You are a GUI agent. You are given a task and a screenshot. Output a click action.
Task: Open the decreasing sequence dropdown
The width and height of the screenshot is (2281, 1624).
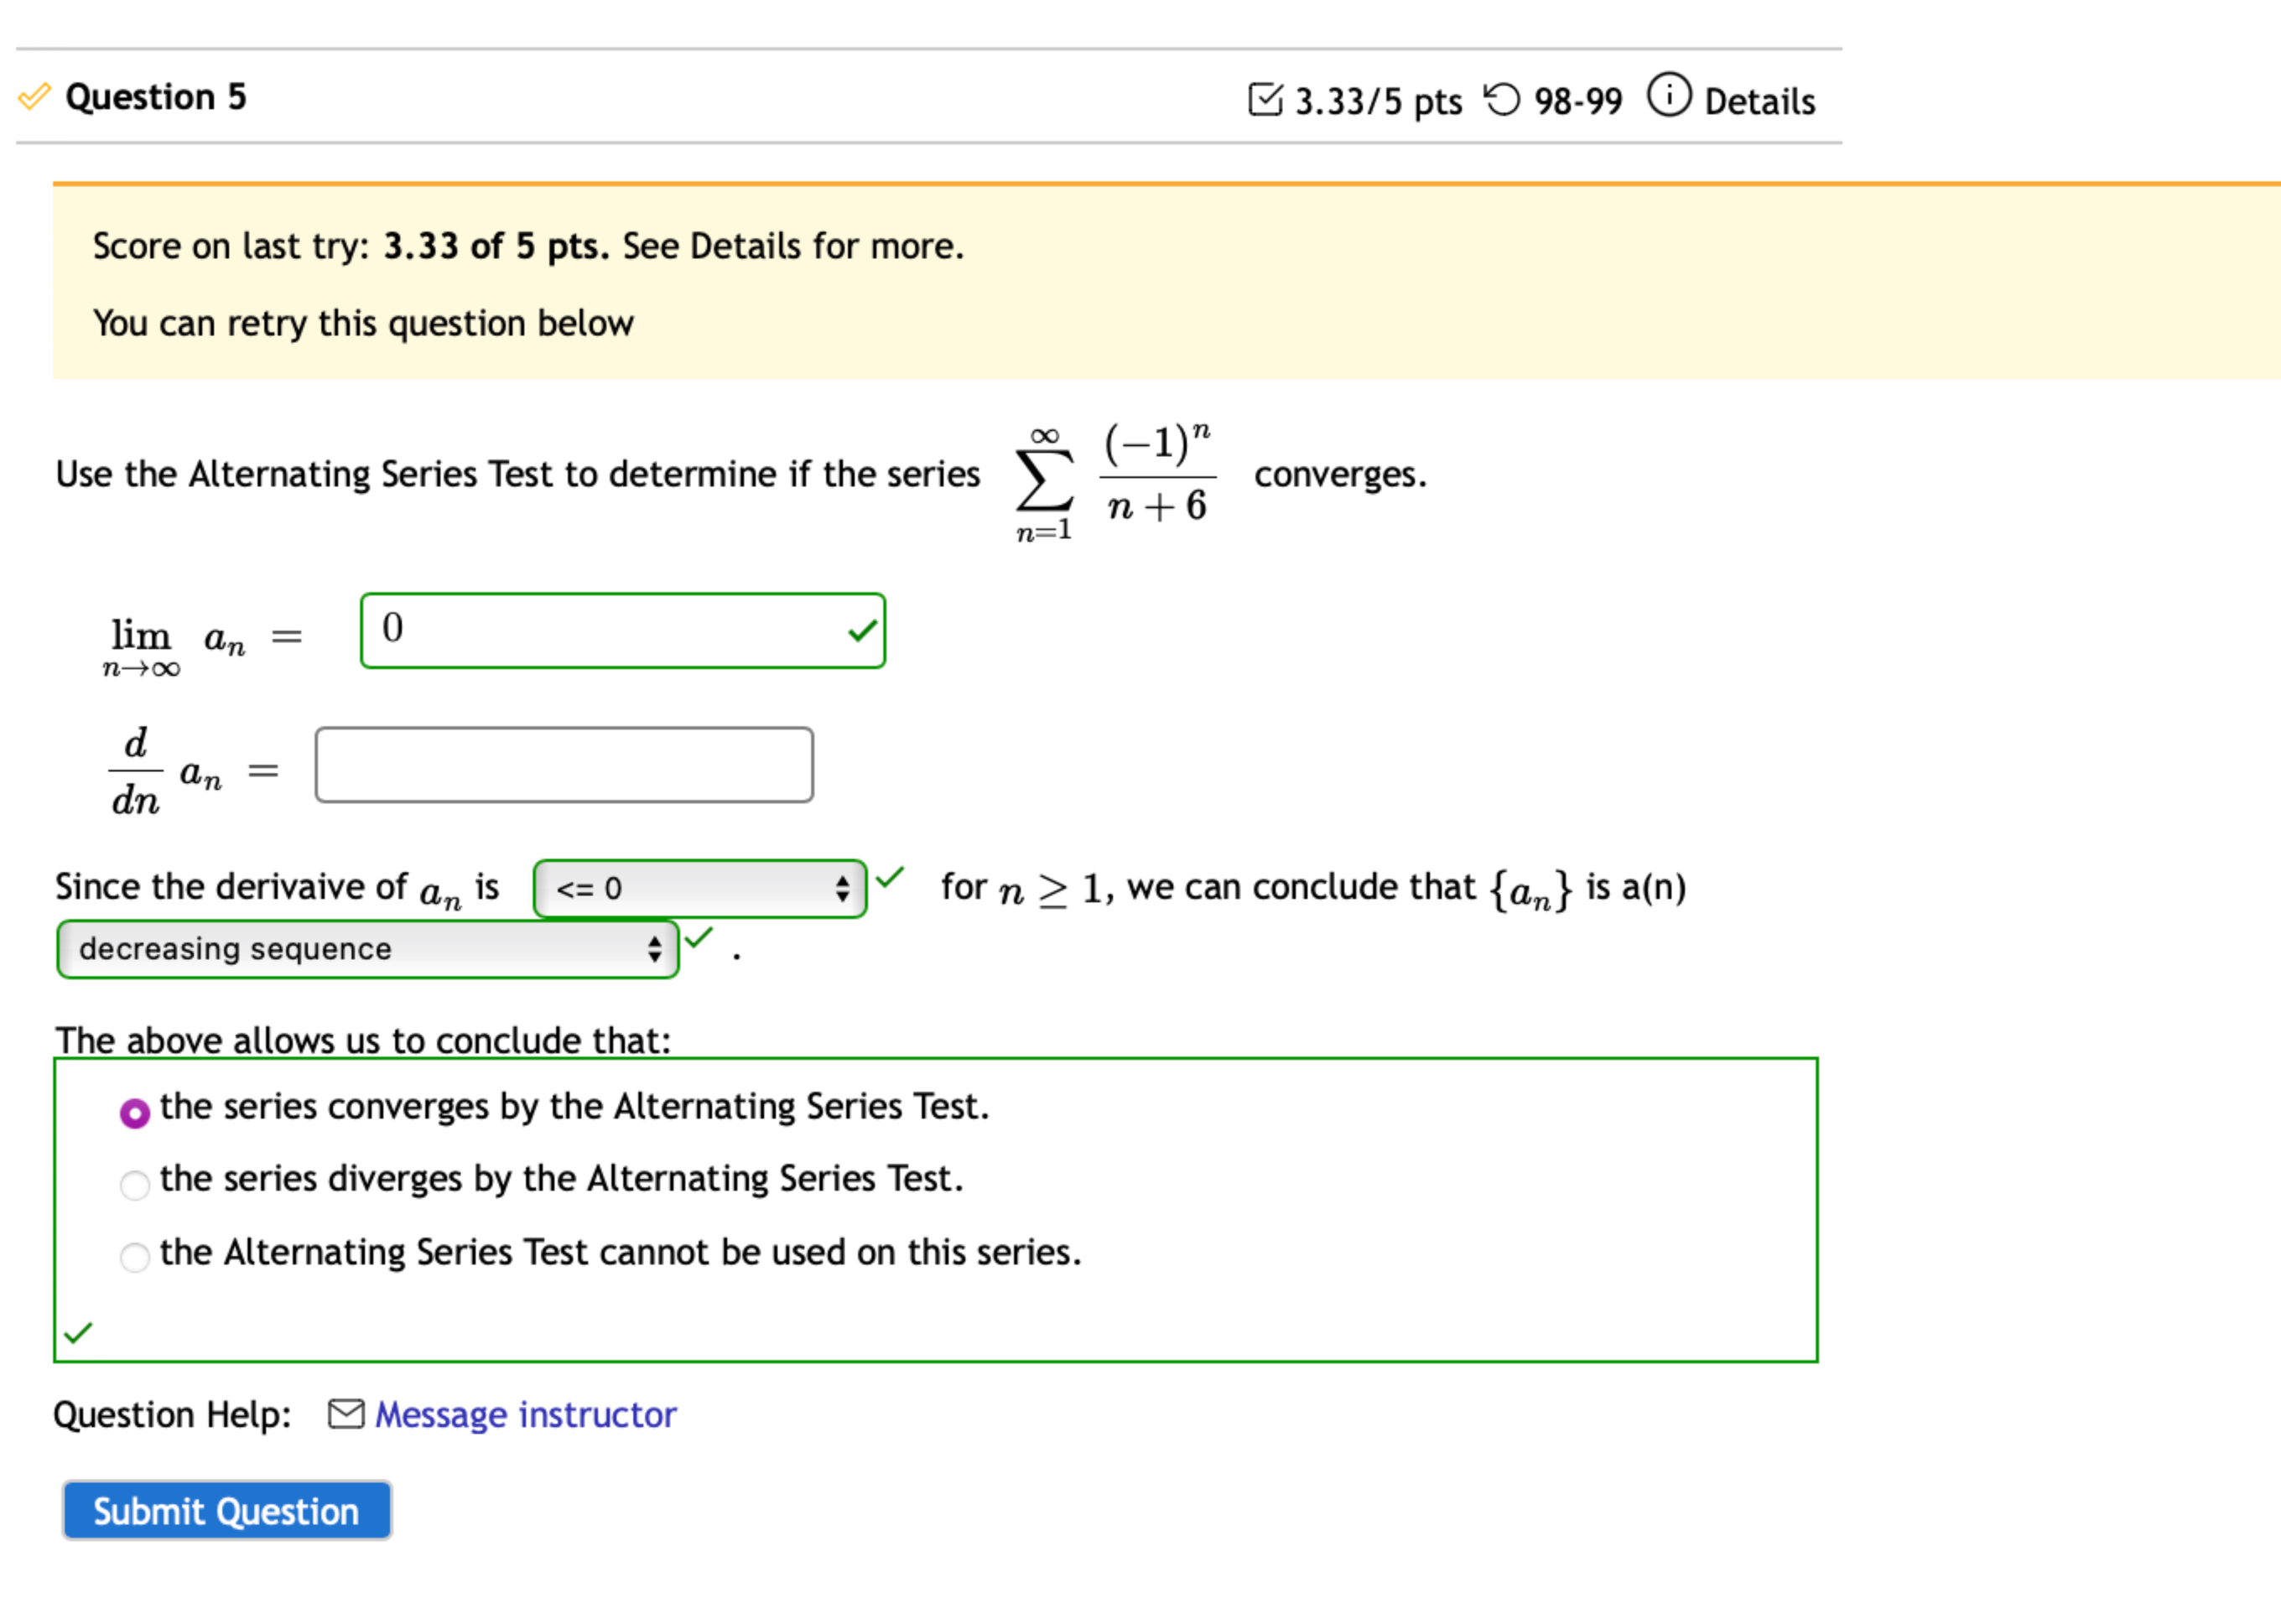coord(367,948)
